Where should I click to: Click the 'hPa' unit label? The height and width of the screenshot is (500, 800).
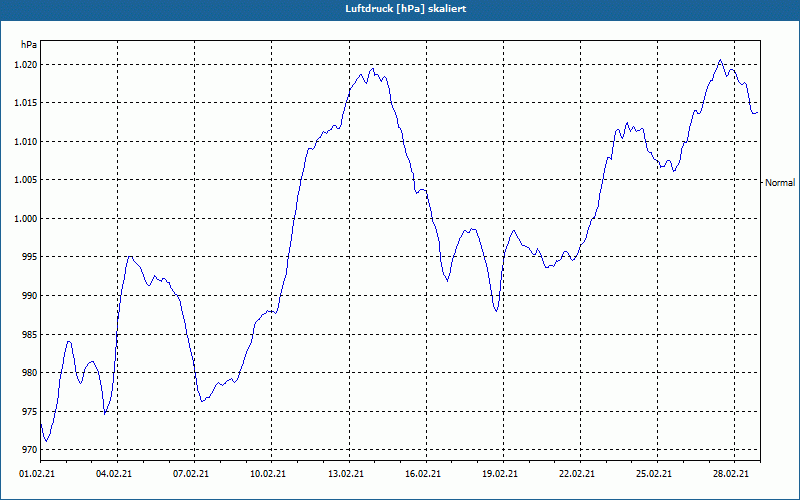pyautogui.click(x=29, y=45)
